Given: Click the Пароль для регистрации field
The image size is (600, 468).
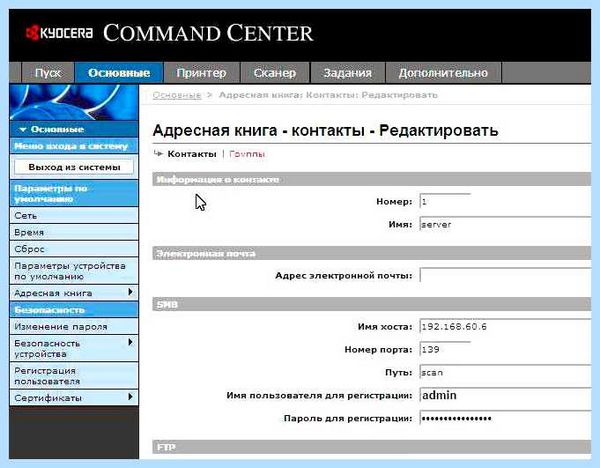Looking at the screenshot, I should pos(505,418).
